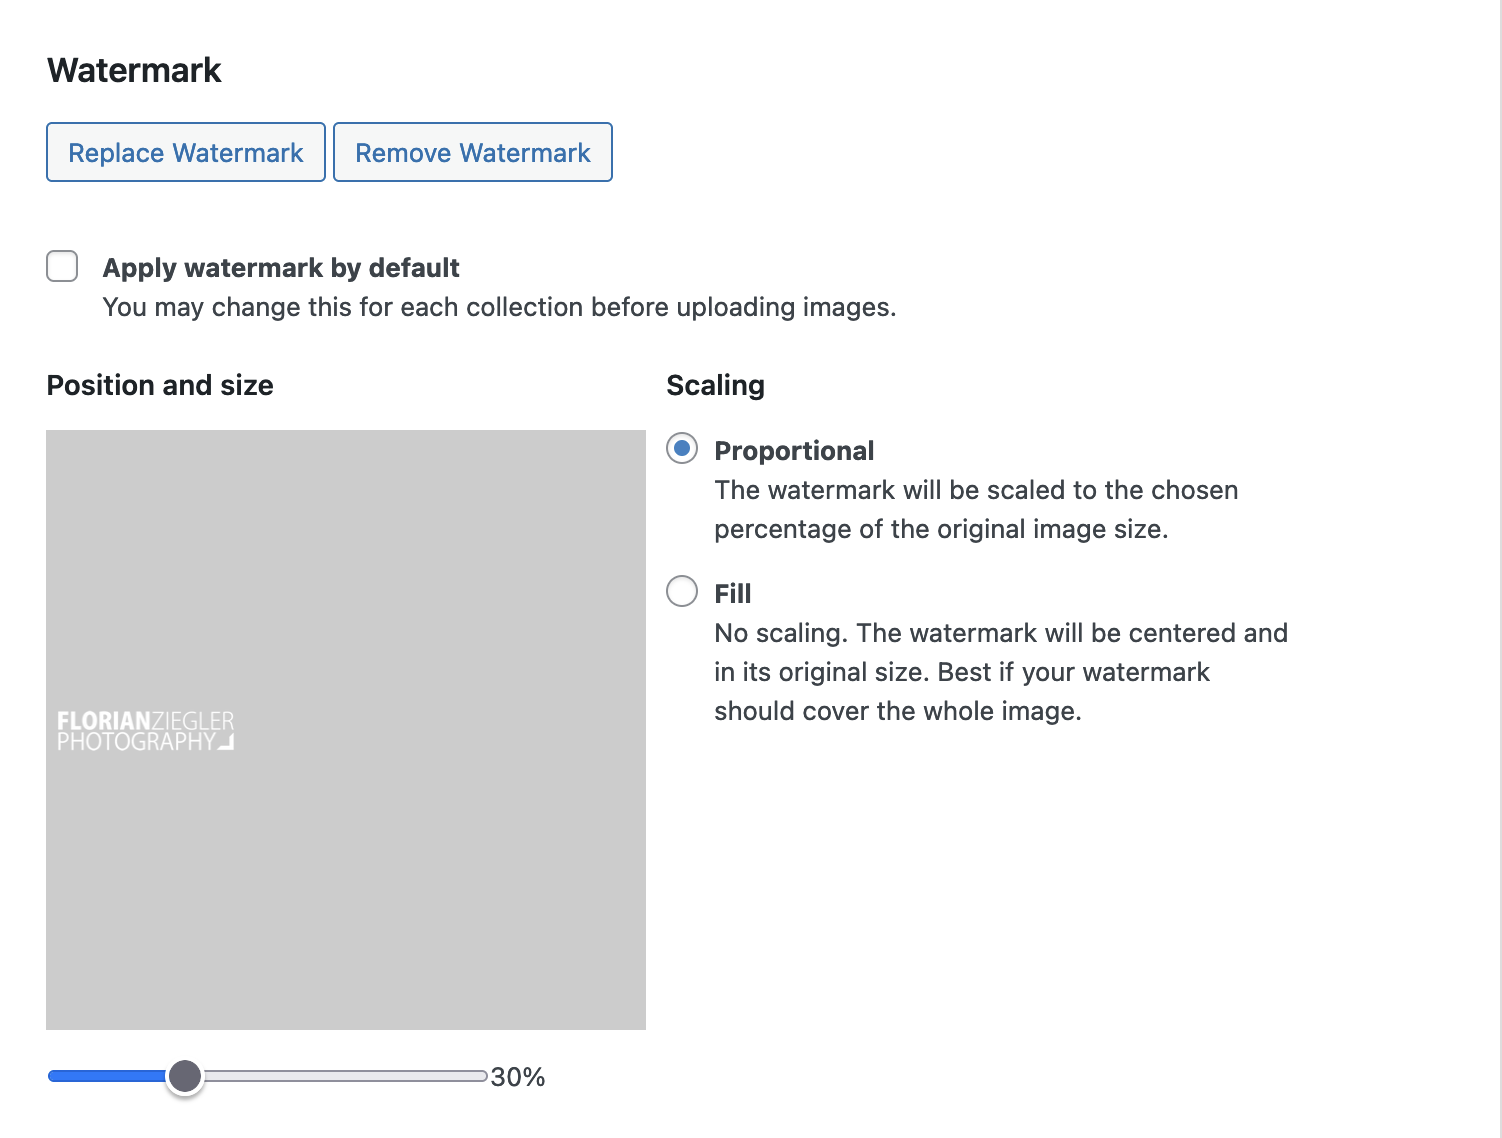The height and width of the screenshot is (1138, 1502).
Task: Choose the Fill scaling radio button
Action: point(682,592)
